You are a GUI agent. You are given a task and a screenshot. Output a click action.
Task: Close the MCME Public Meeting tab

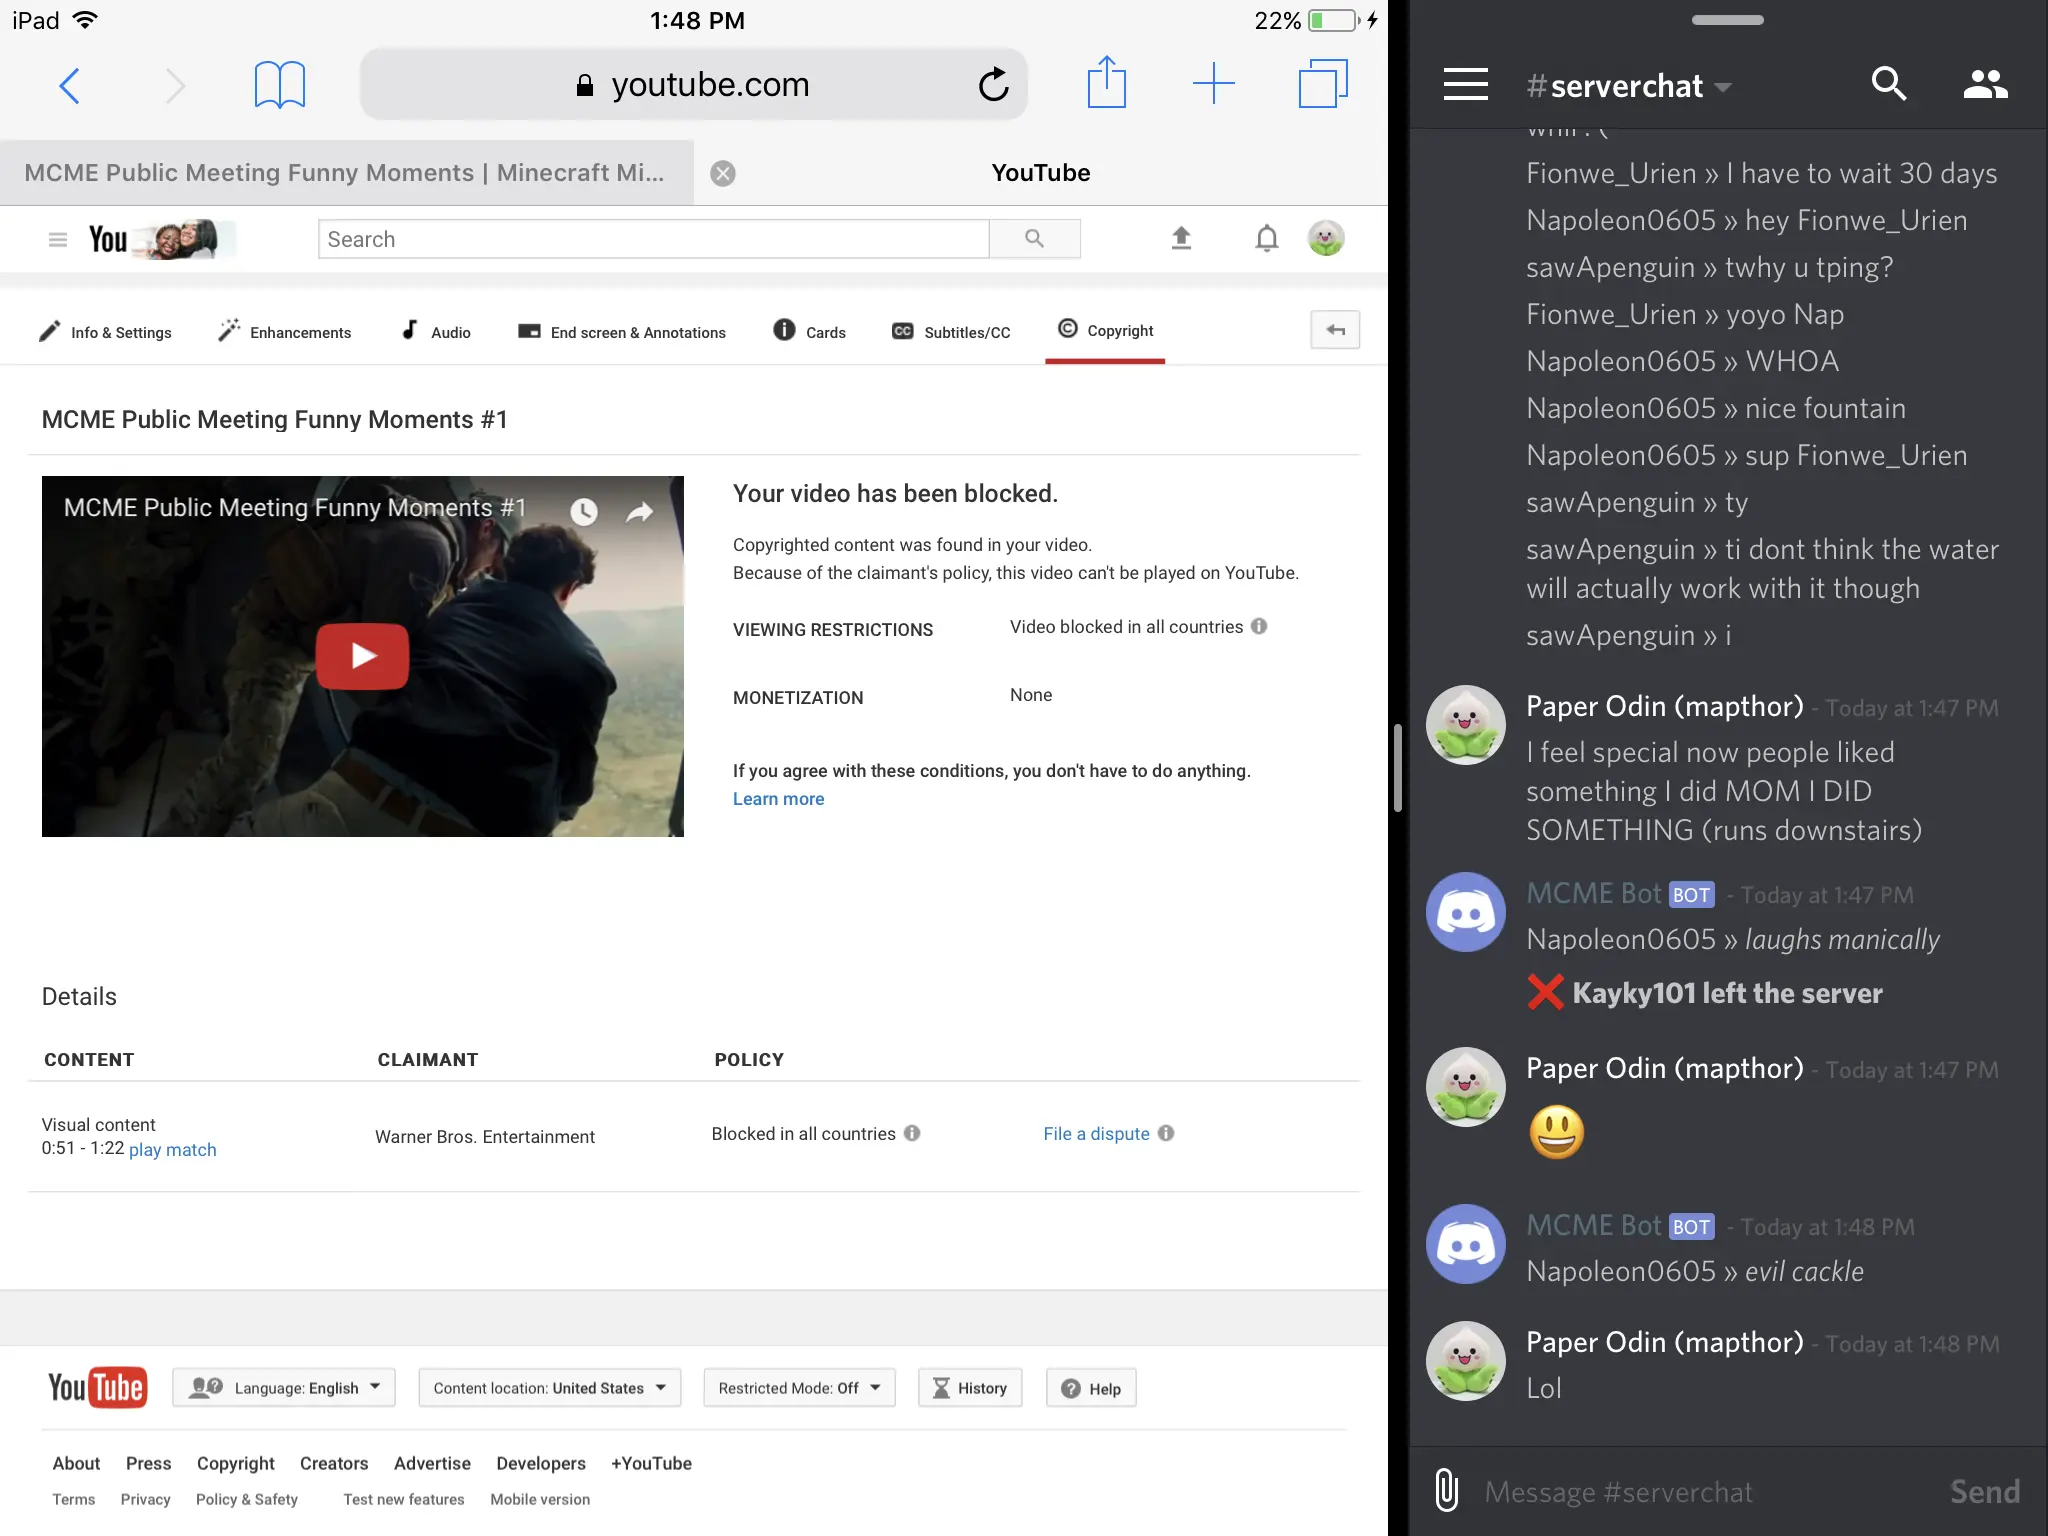723,173
